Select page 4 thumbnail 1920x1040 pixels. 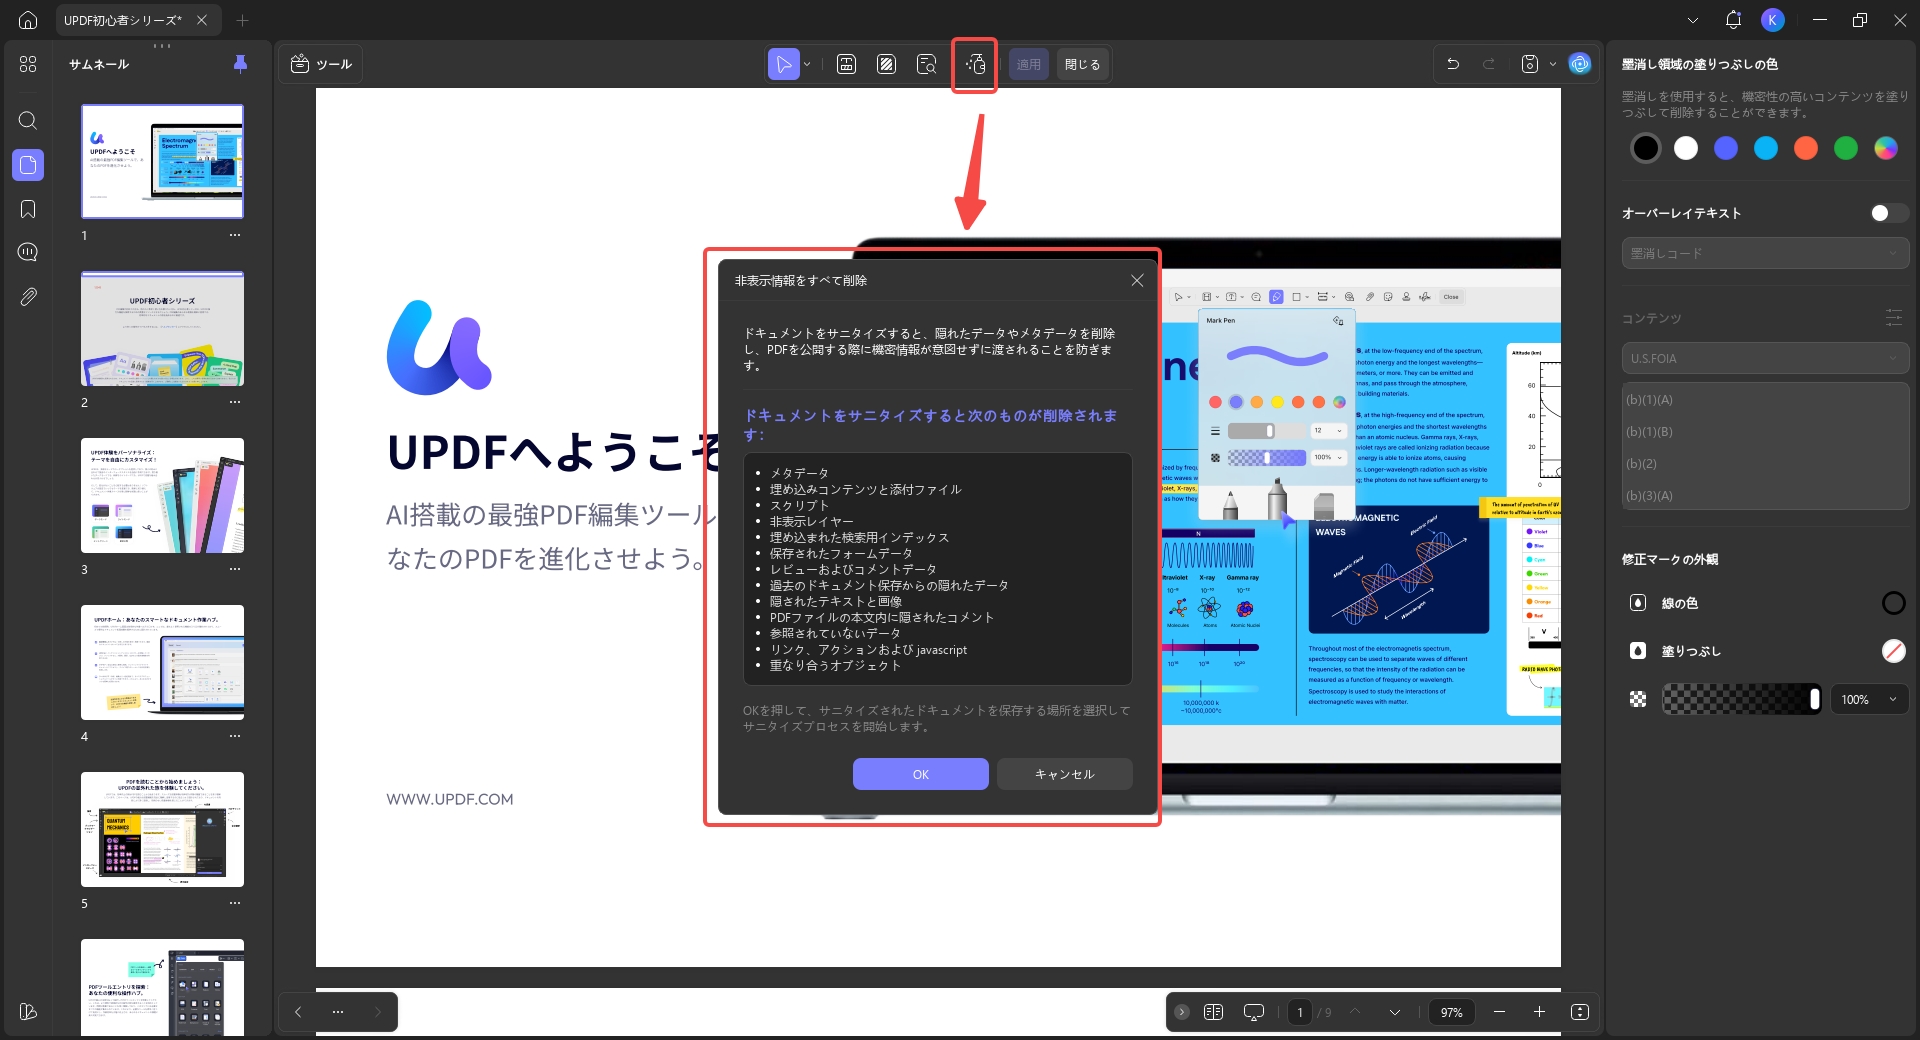[x=162, y=662]
